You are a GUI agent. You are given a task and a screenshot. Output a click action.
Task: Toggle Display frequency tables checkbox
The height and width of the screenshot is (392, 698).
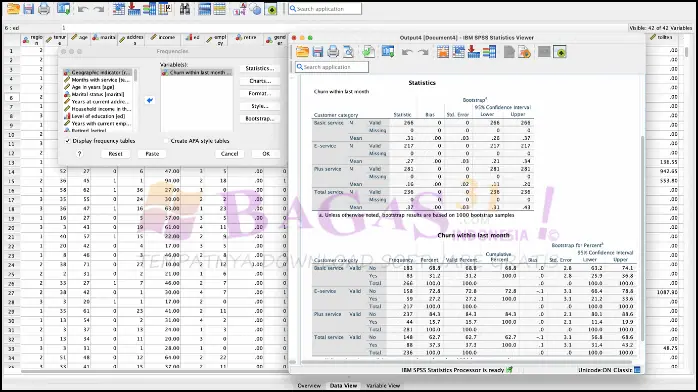(68, 141)
